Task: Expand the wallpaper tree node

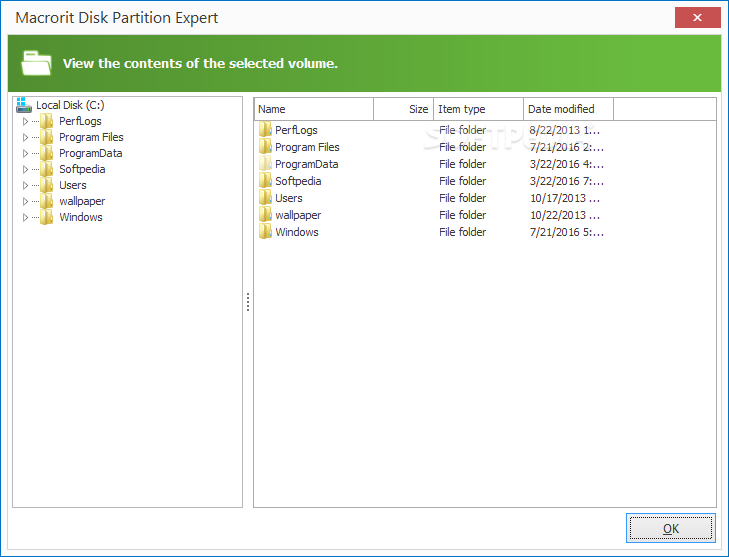Action: click(x=26, y=201)
